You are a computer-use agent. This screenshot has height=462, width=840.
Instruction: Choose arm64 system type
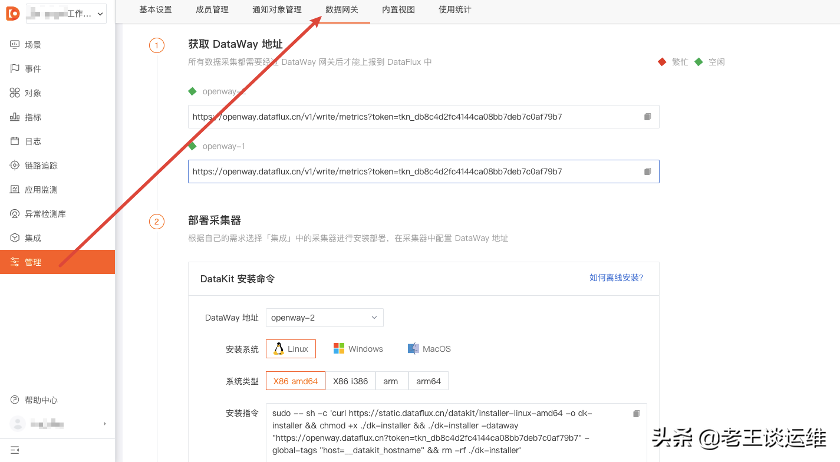point(429,381)
